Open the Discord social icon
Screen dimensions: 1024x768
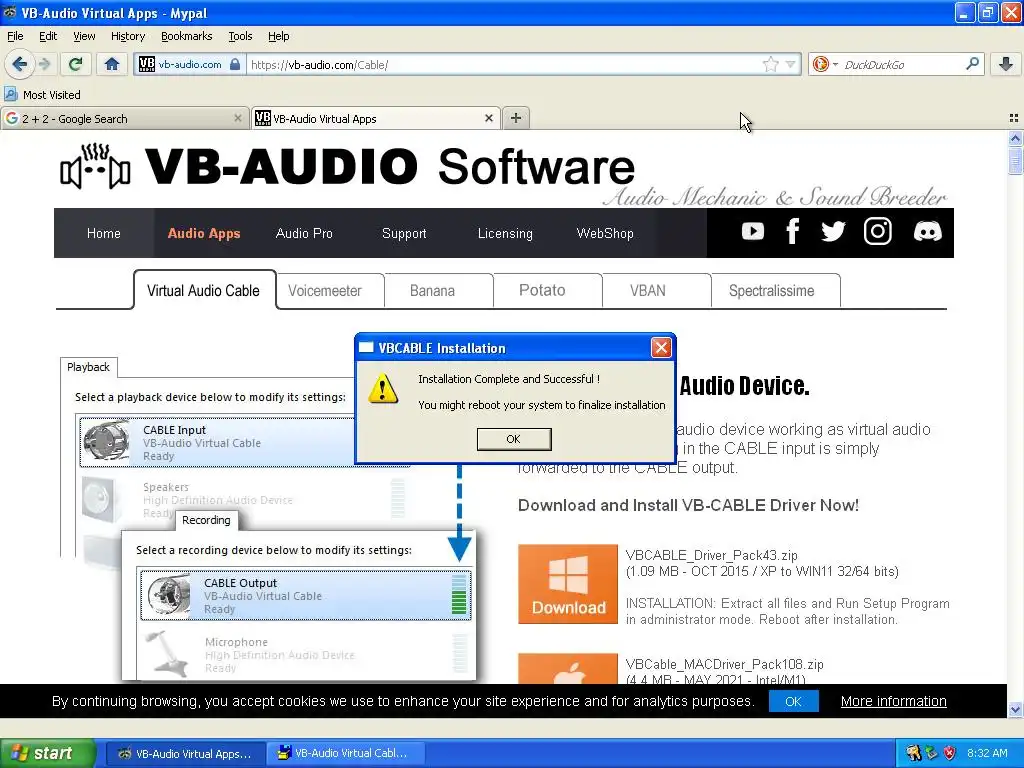(x=927, y=231)
